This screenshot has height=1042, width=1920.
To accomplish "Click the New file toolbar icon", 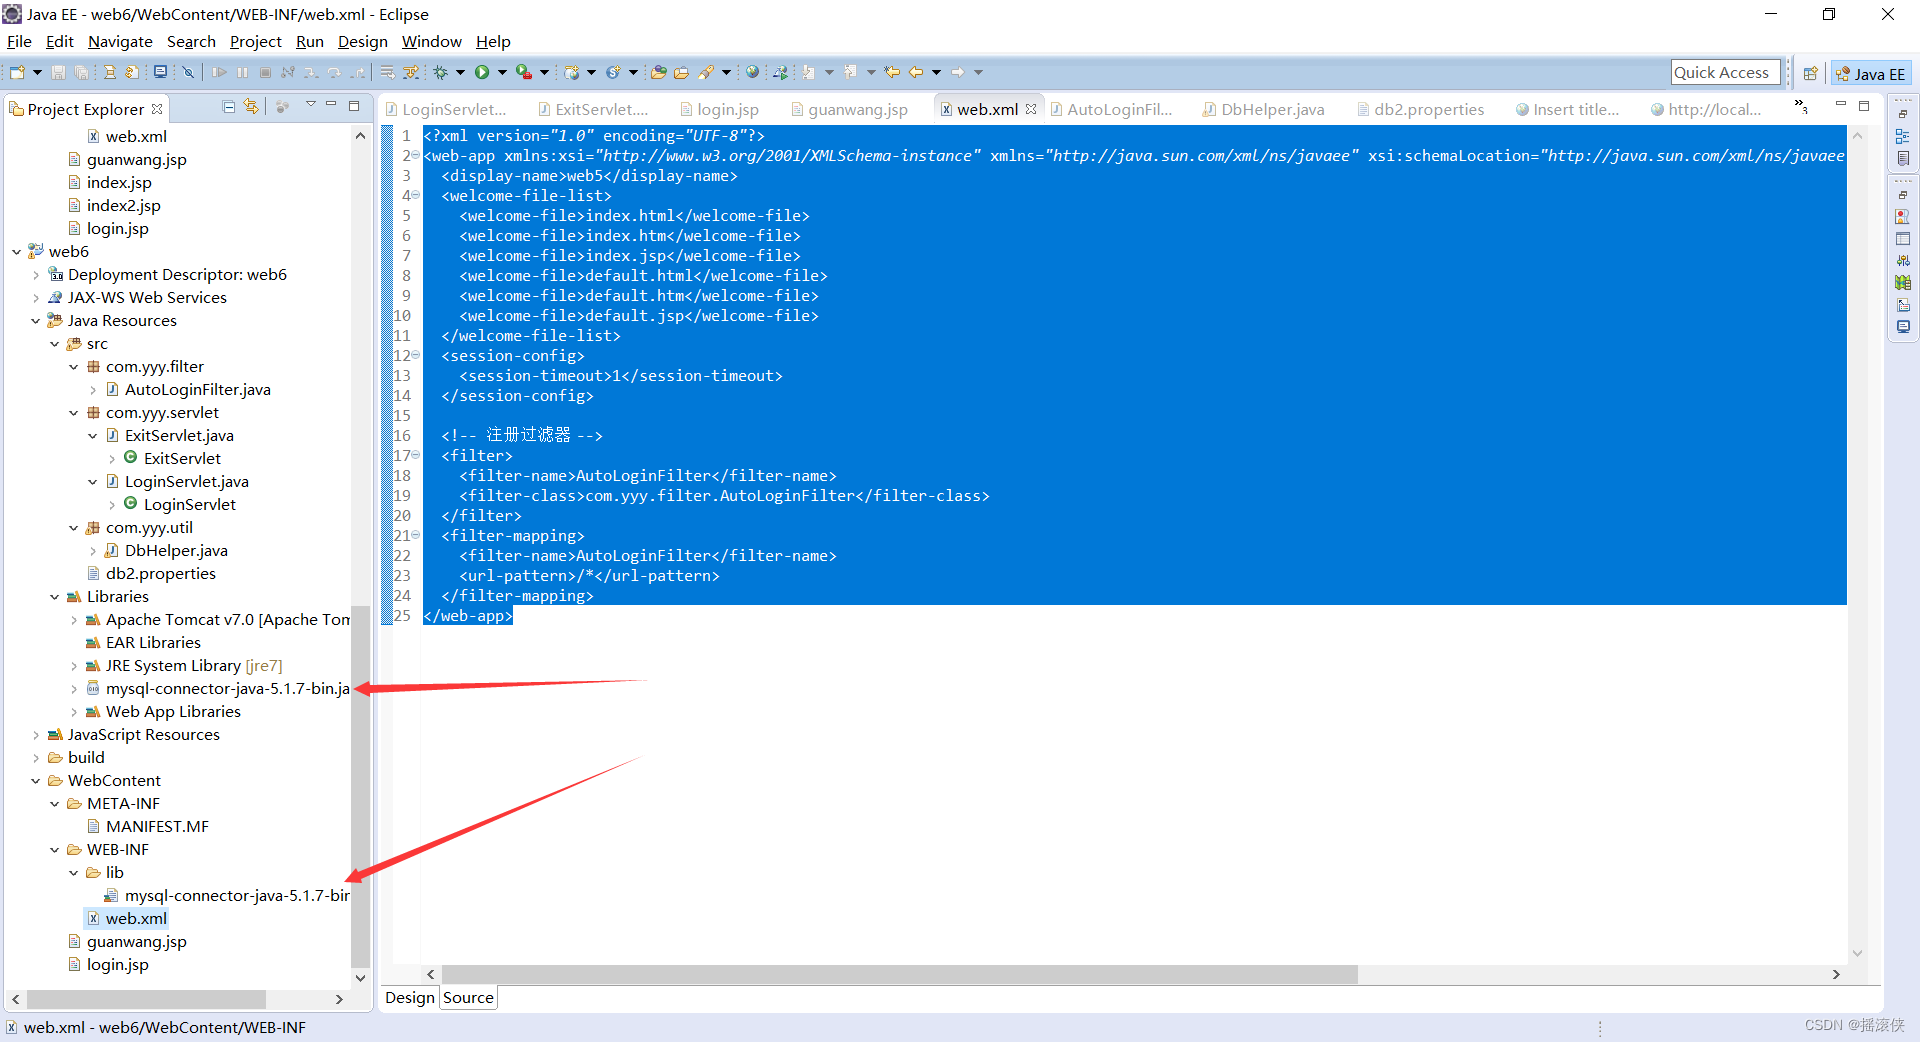I will pos(17,72).
